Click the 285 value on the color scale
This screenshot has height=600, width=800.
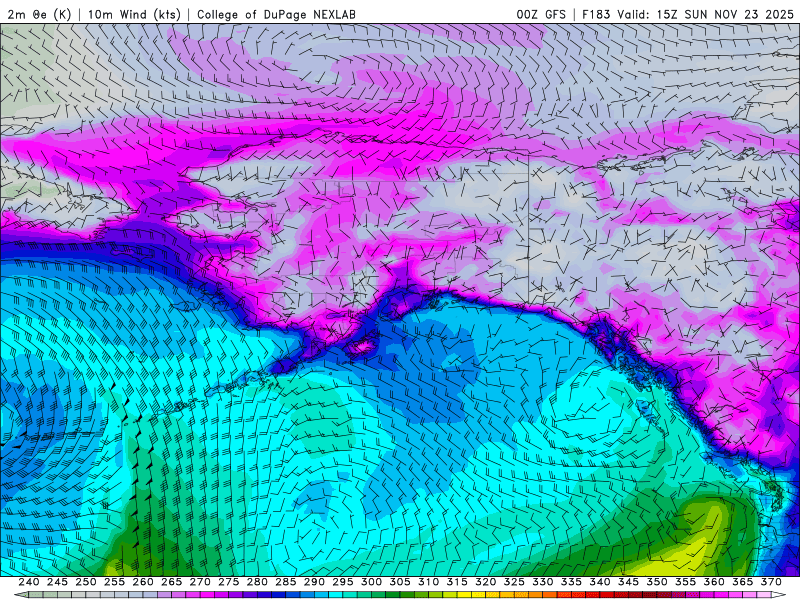(x=286, y=582)
